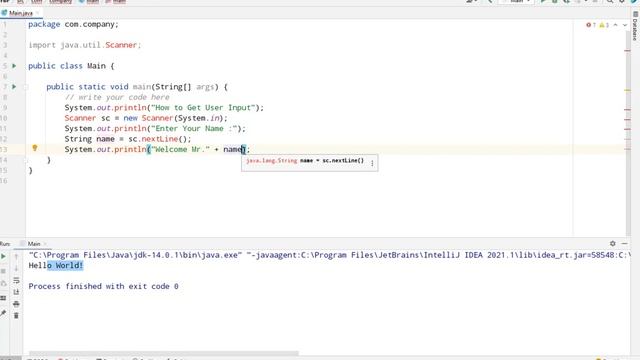This screenshot has height=360, width=640.
Task: Pin the Run tab
Action: (x=4, y=313)
